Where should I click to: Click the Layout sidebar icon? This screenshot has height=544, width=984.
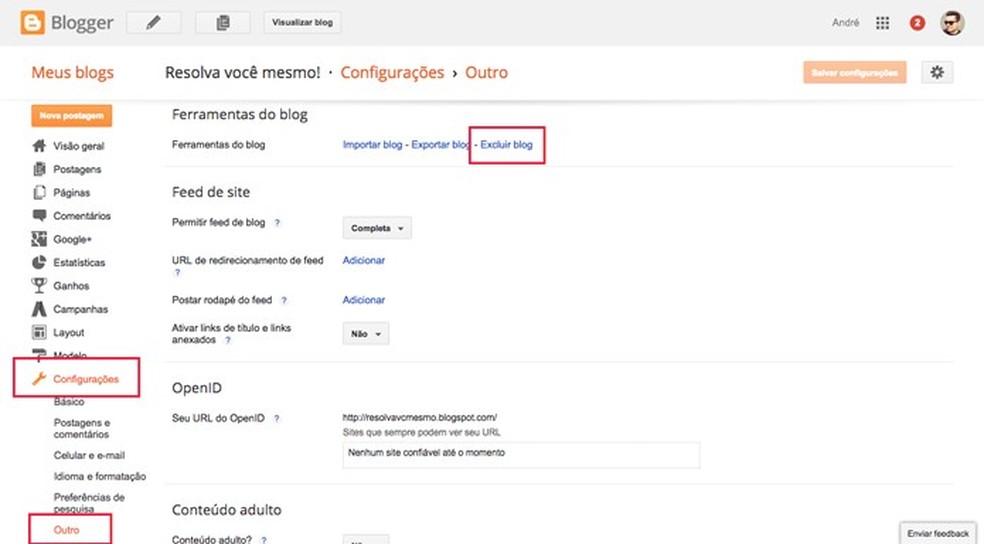click(39, 332)
